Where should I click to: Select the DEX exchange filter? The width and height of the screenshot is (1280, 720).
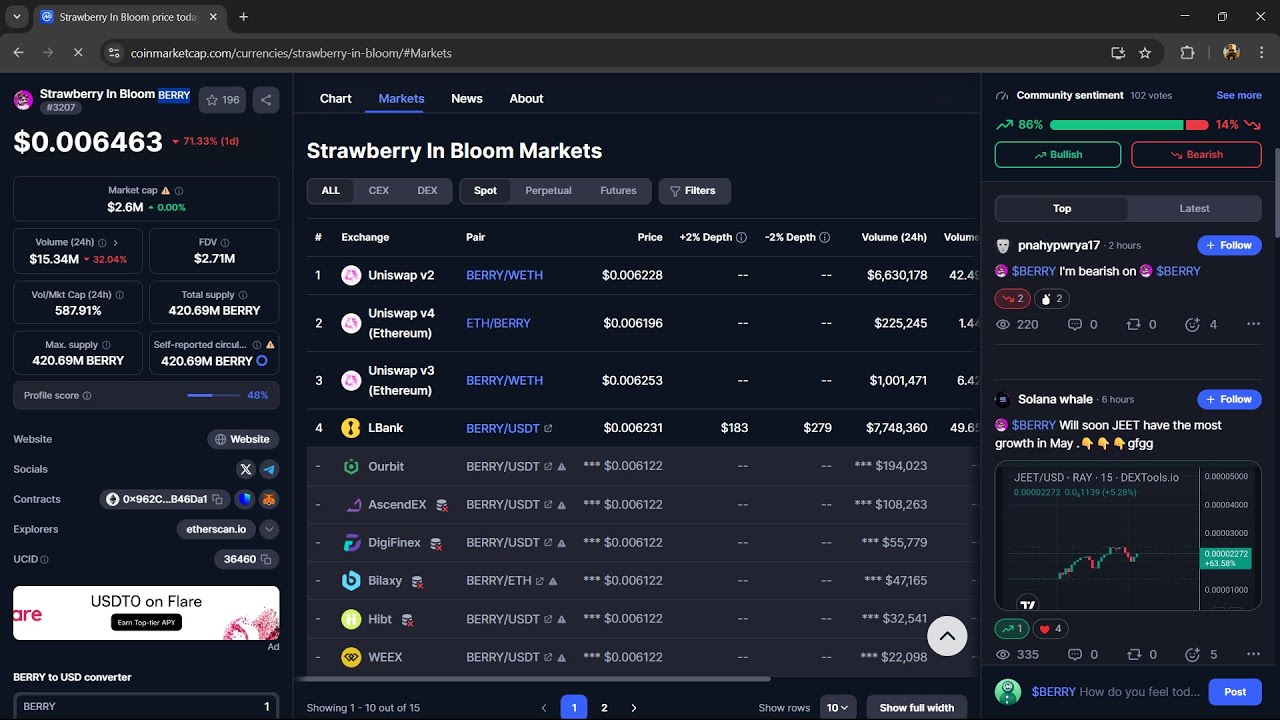click(427, 191)
